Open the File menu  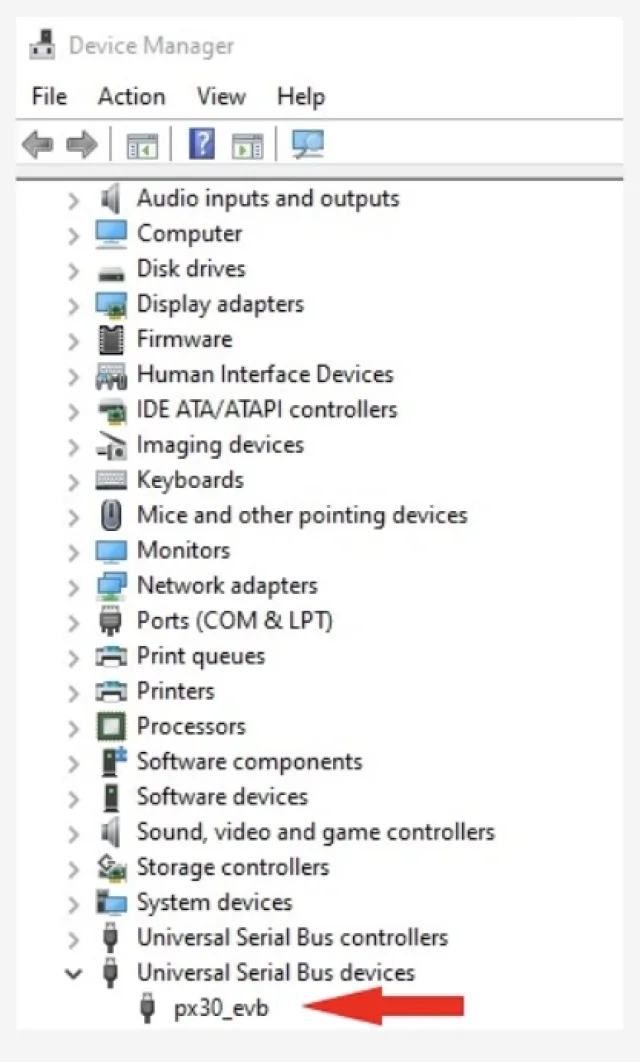coord(49,97)
